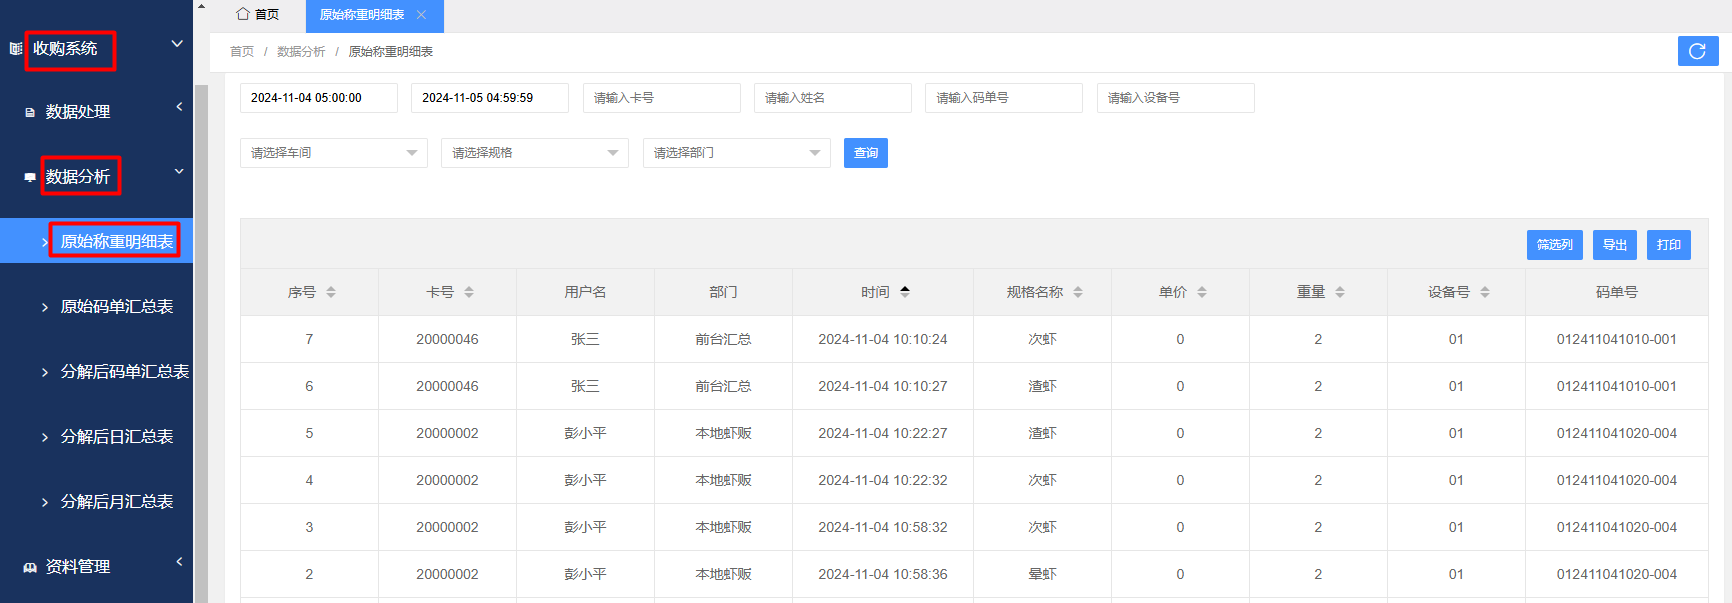
Task: Click 首页 breadcrumb link
Action: (x=242, y=52)
